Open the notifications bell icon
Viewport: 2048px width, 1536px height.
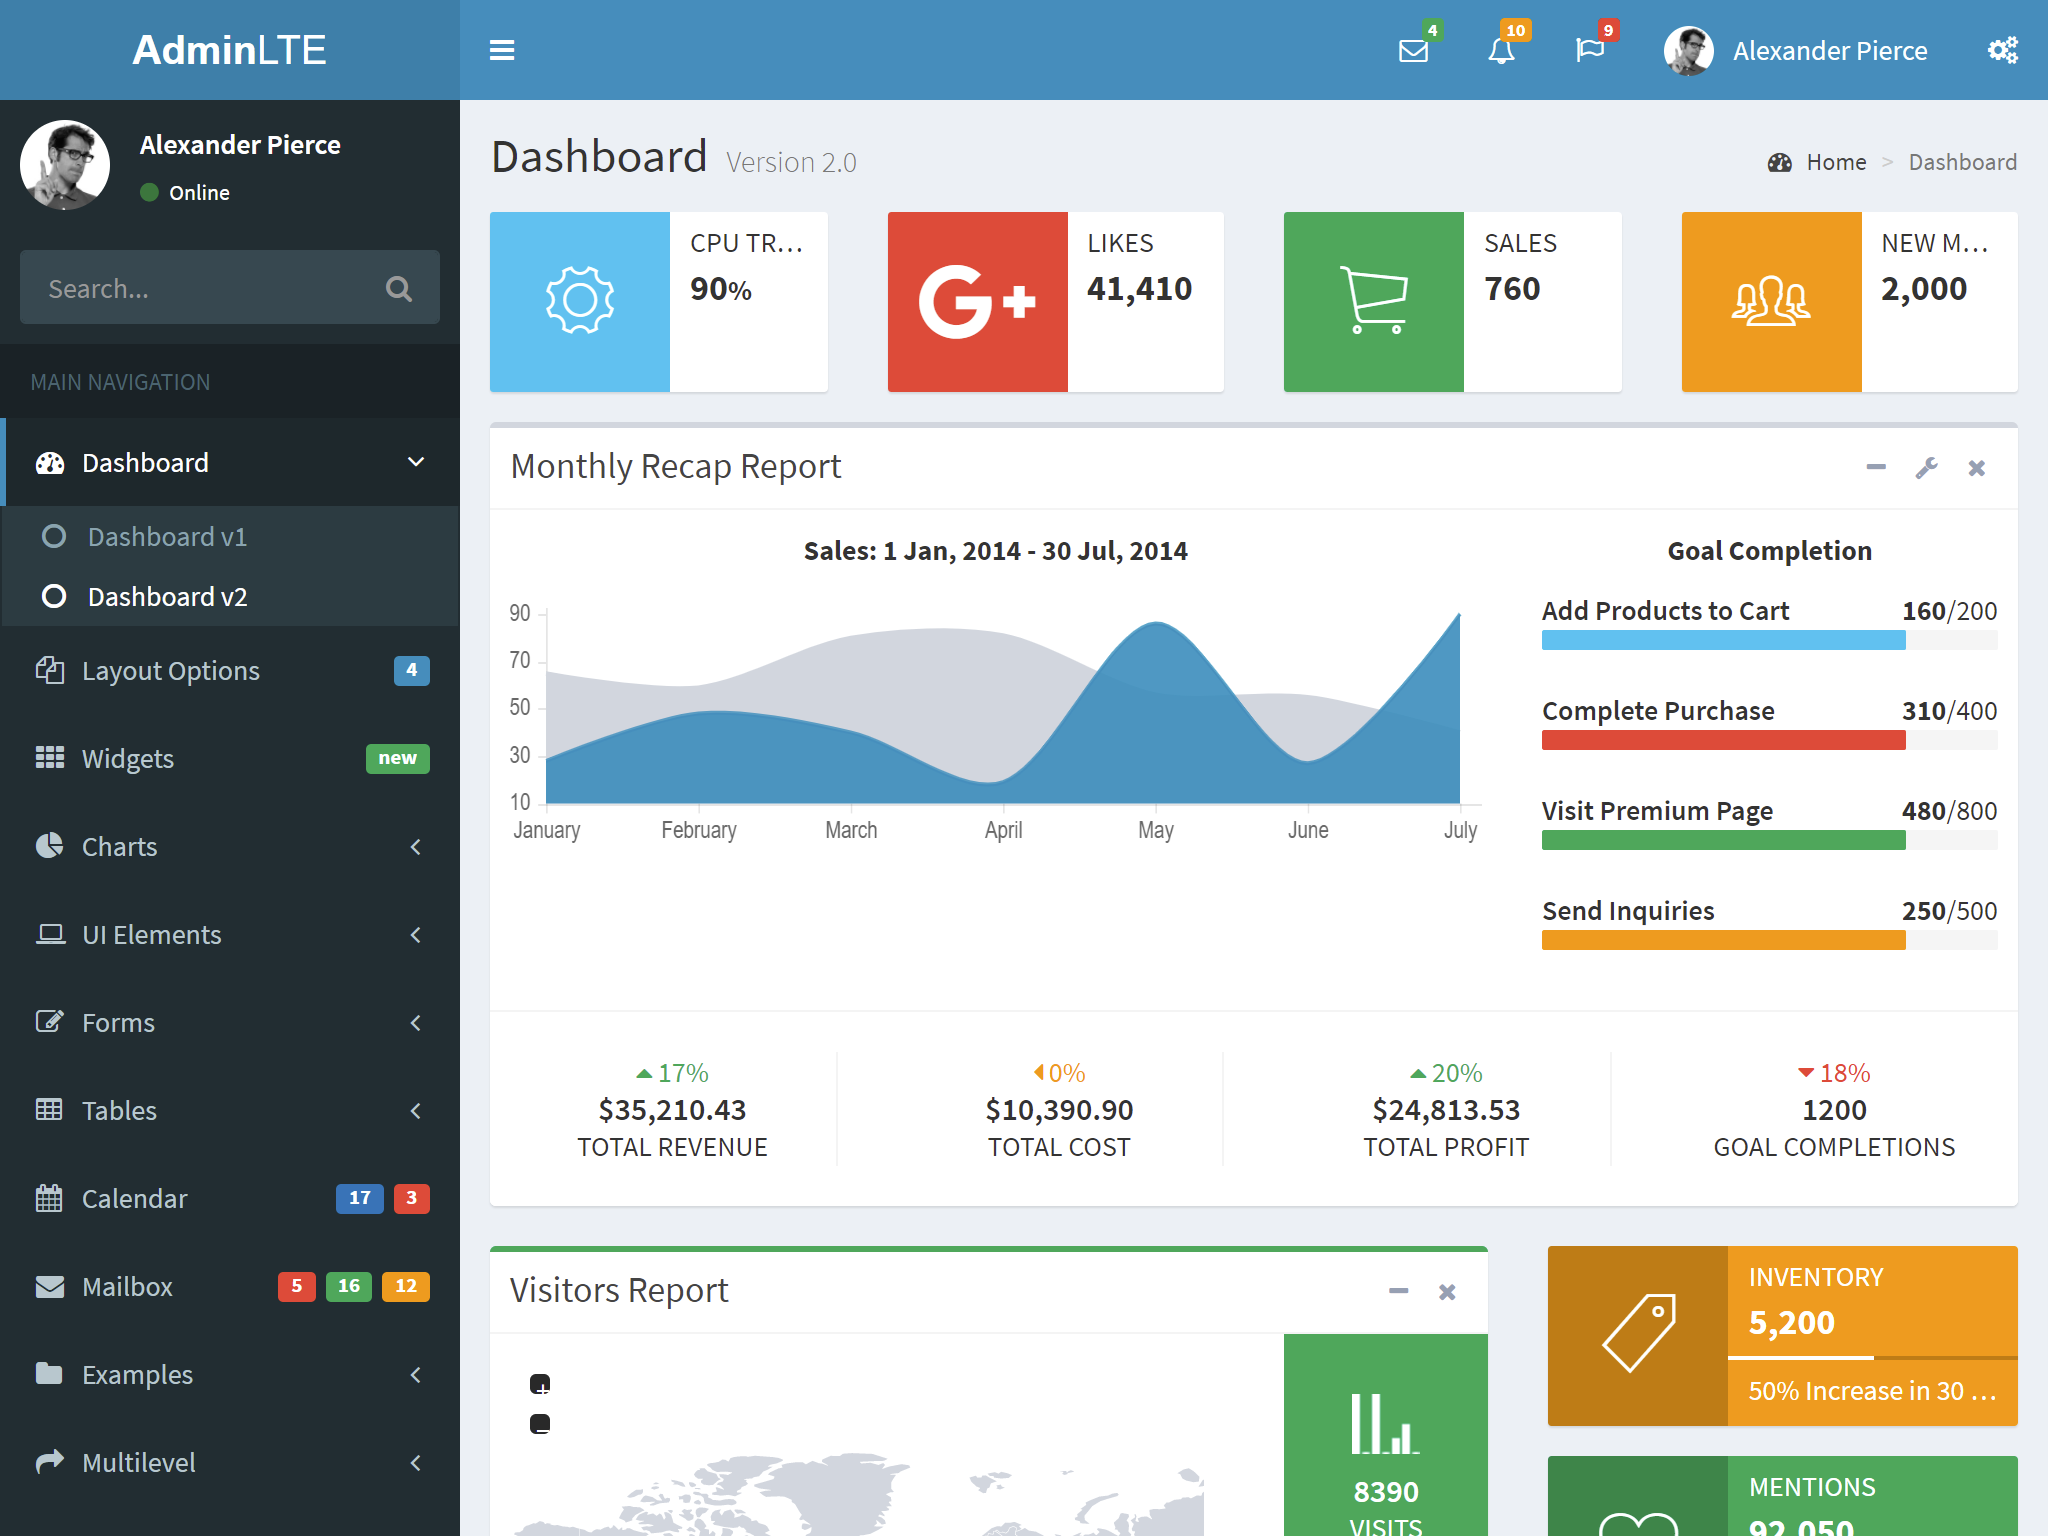(1501, 50)
